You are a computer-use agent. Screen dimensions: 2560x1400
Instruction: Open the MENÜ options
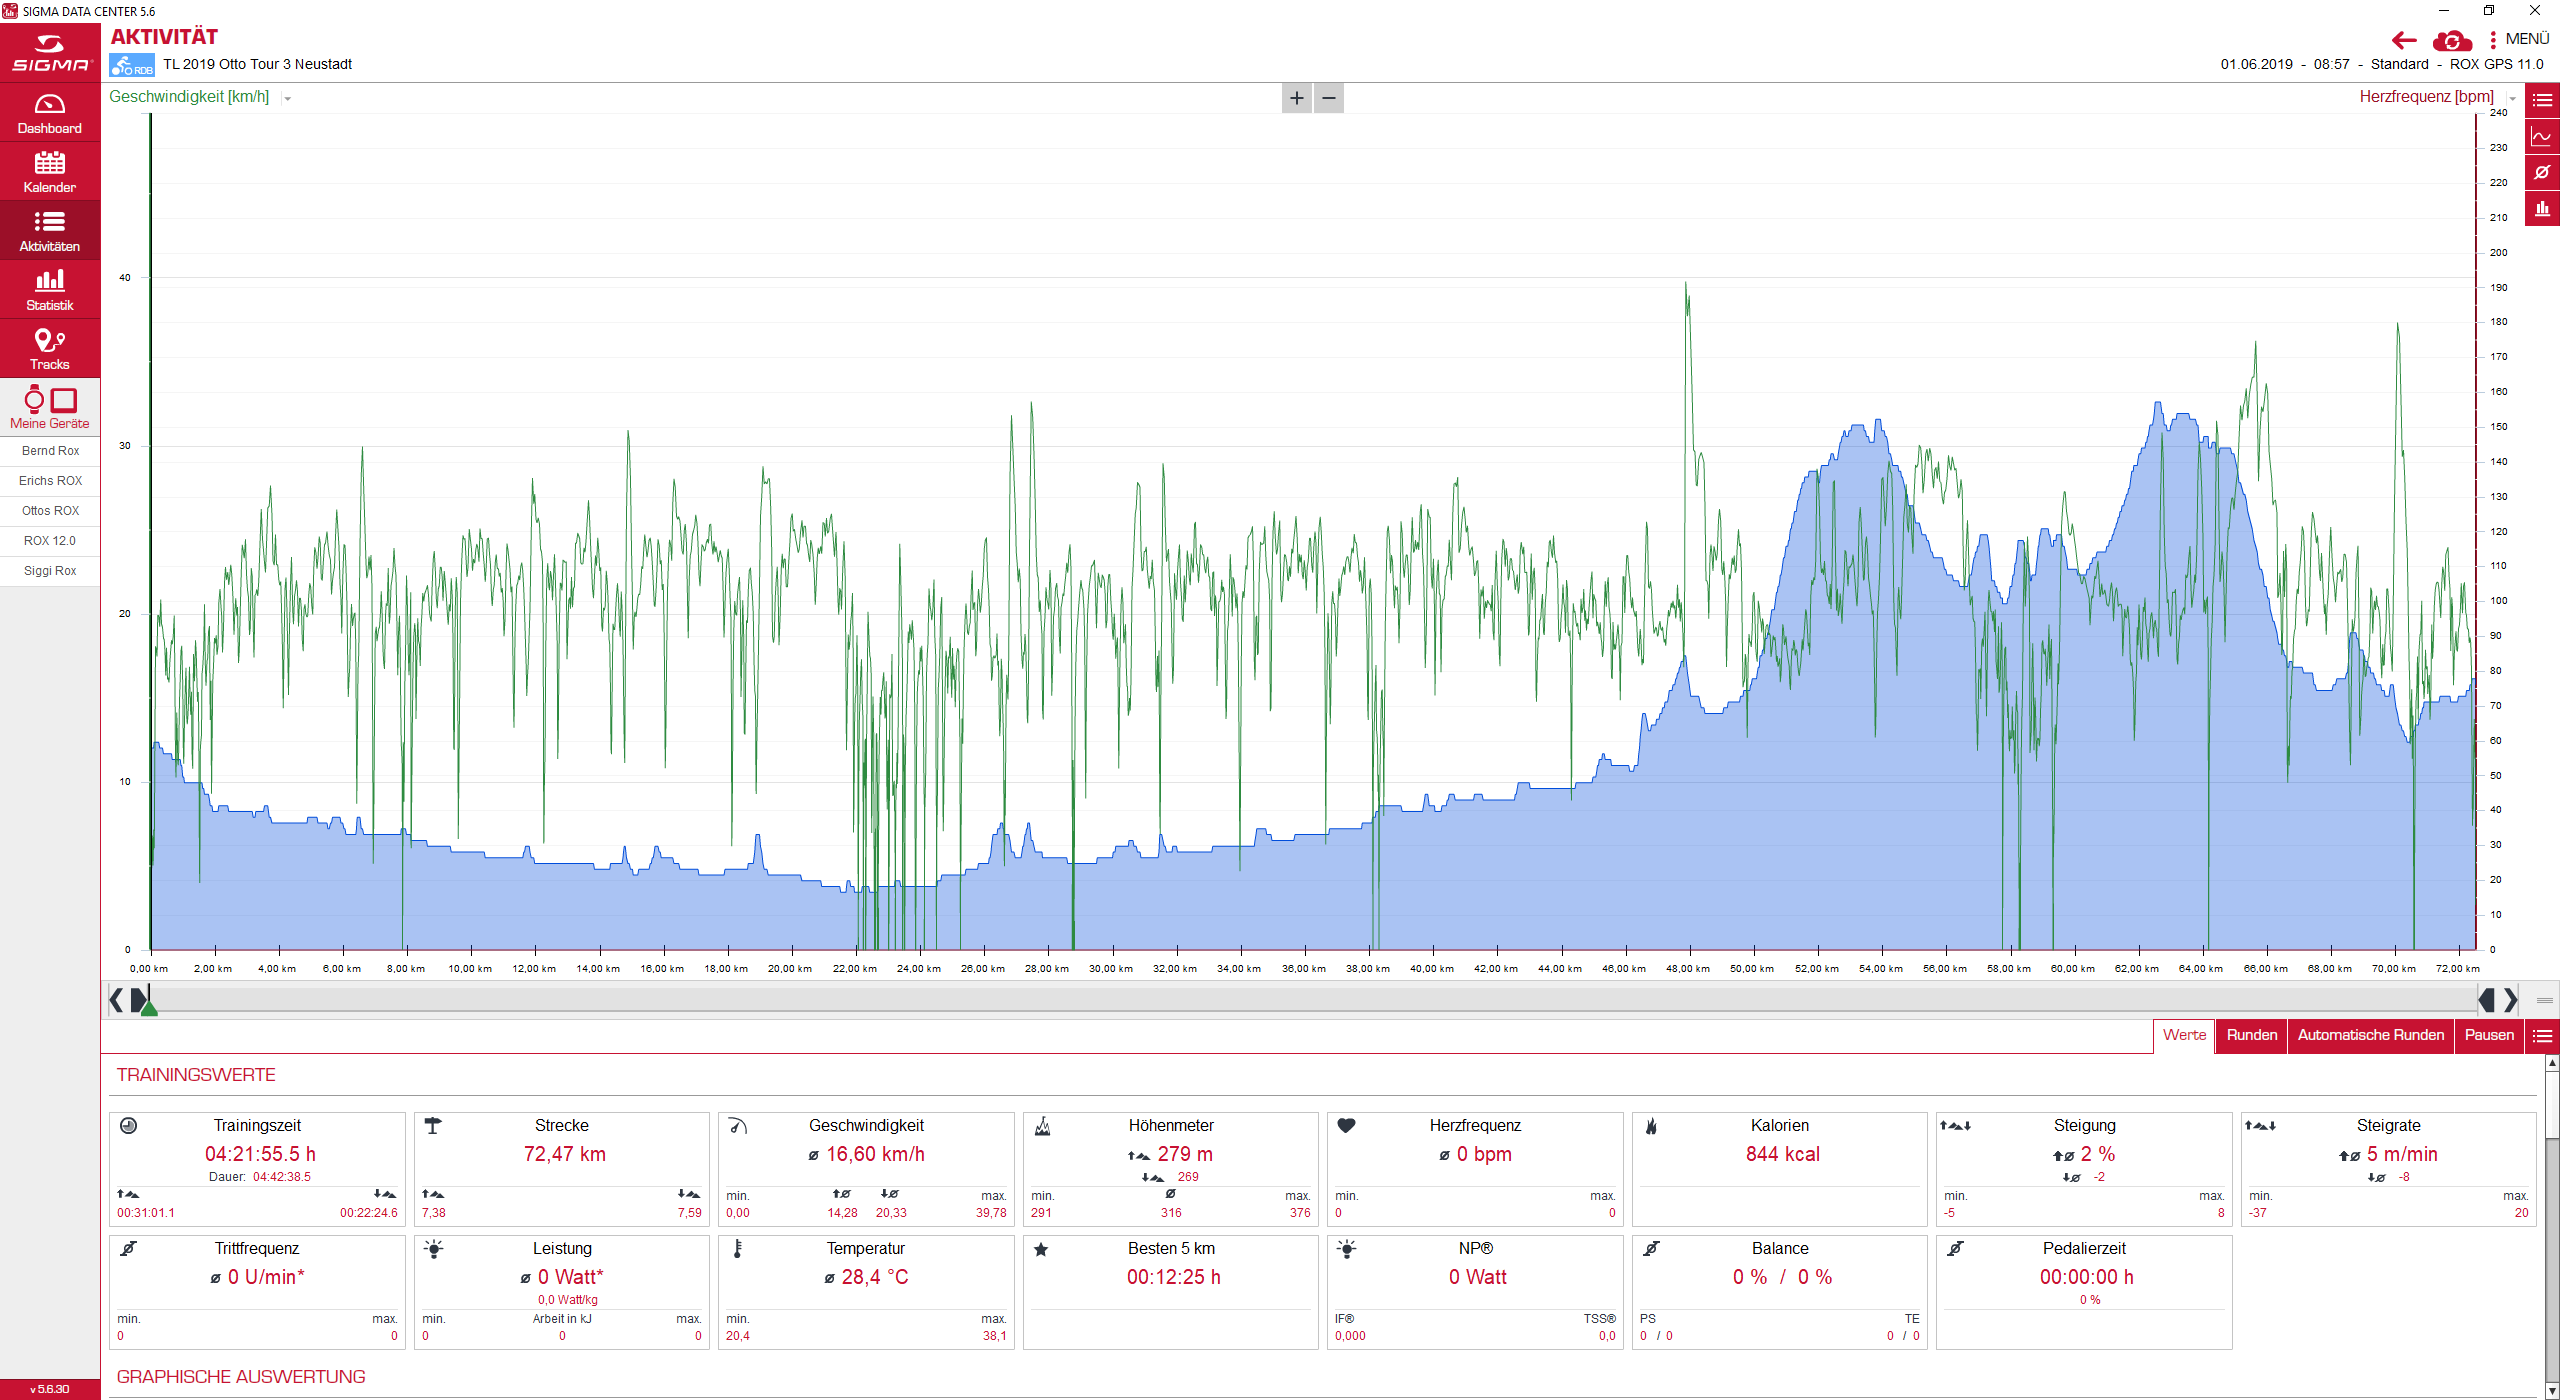click(x=2519, y=39)
